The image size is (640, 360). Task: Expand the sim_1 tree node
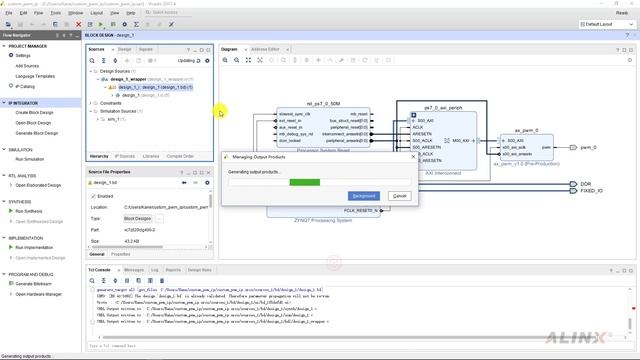(x=98, y=119)
